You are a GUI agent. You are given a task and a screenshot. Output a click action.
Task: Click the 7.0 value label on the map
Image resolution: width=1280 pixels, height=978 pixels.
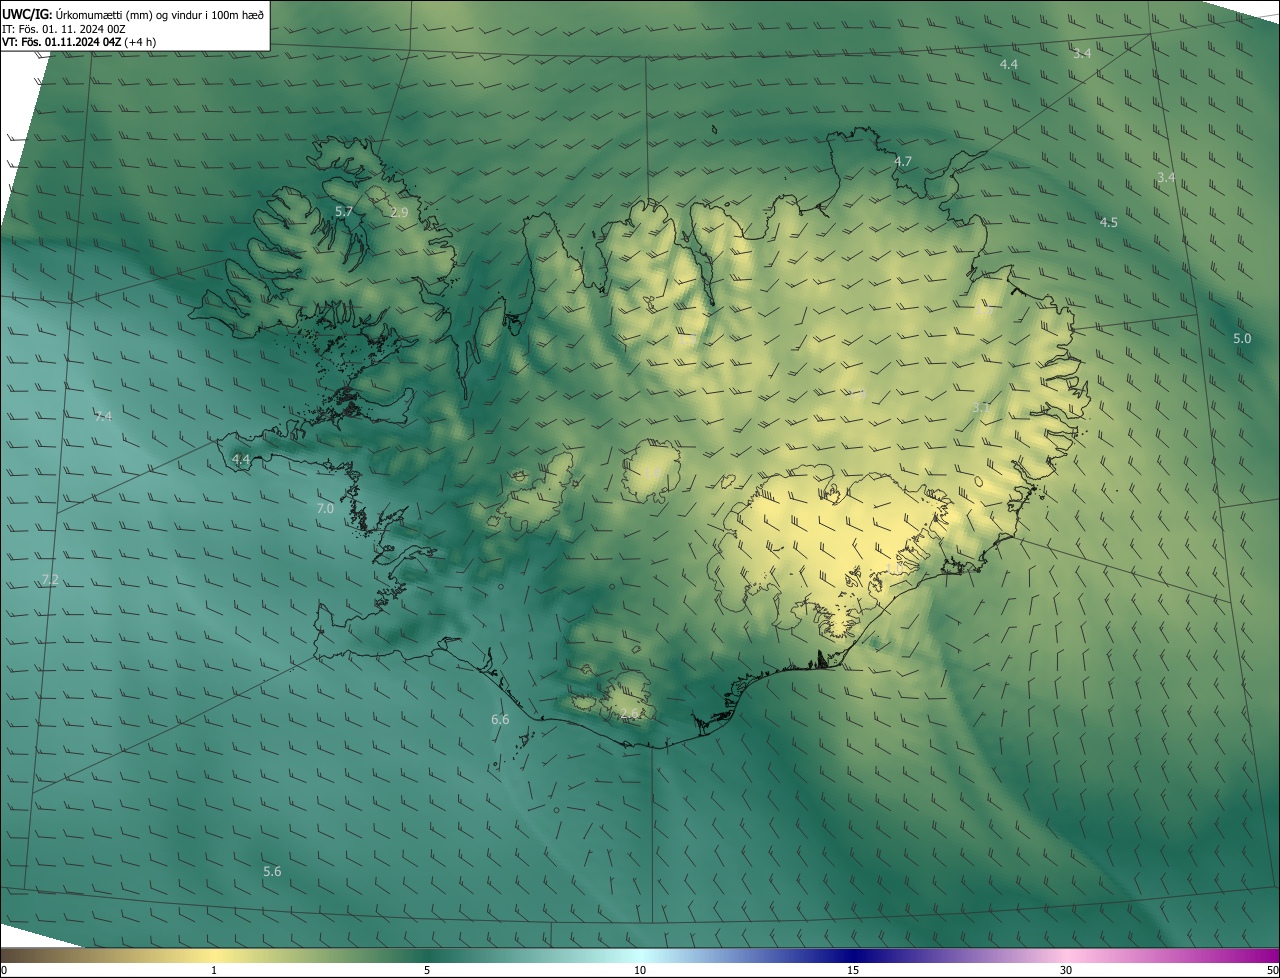point(325,509)
